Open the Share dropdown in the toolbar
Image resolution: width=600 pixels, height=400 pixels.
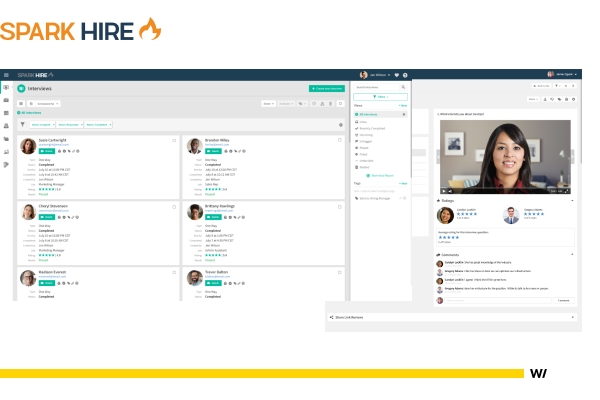268,103
